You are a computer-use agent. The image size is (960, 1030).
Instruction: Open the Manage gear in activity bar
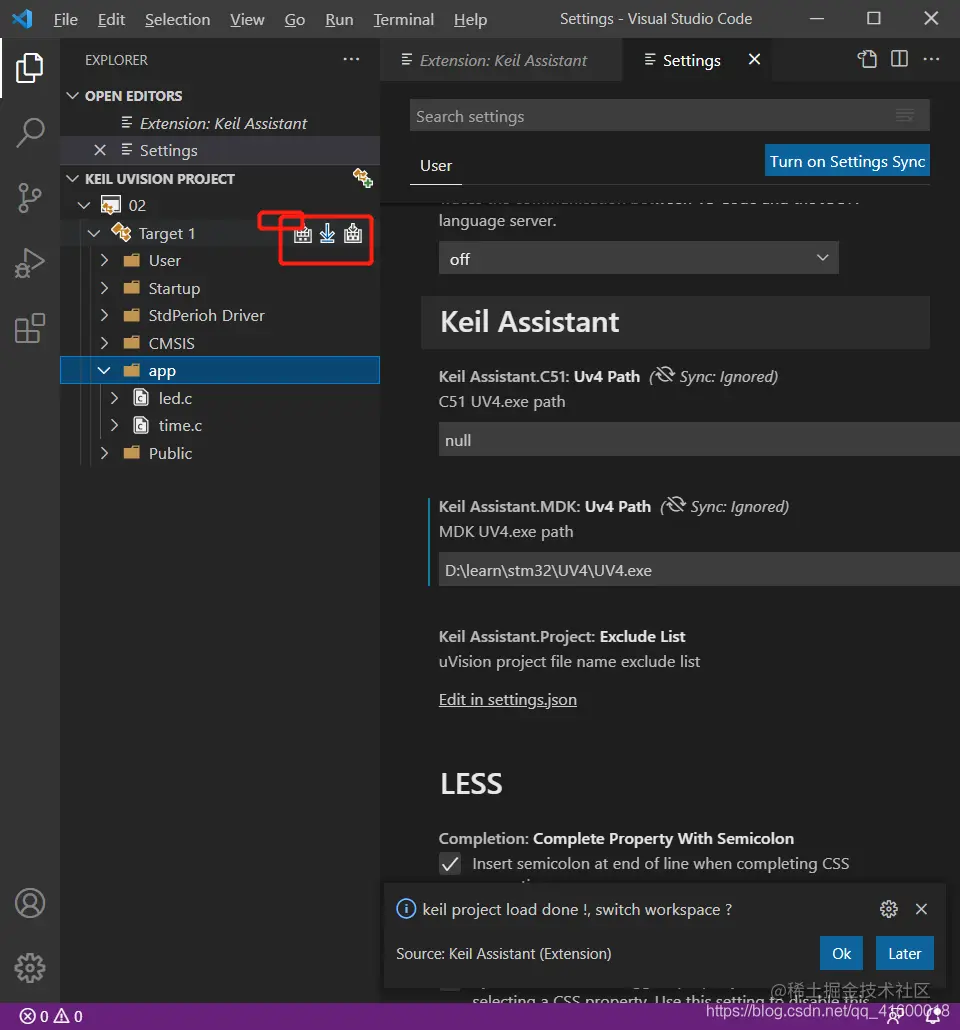(30, 968)
